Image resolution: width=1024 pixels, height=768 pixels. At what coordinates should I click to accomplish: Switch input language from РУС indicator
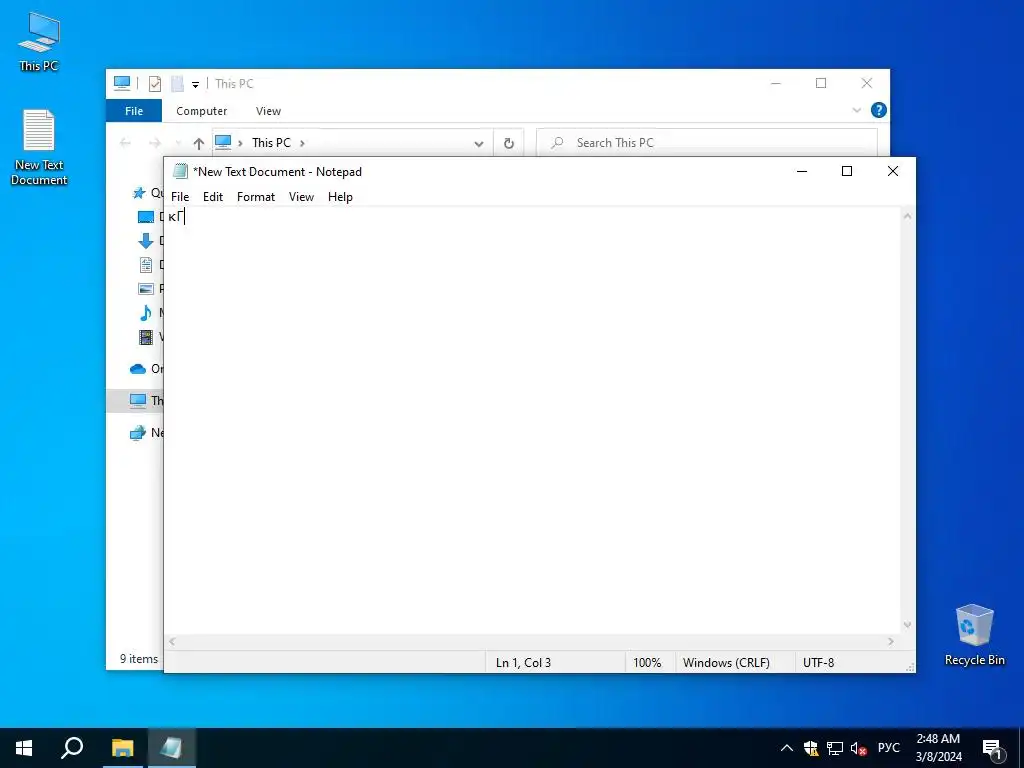pyautogui.click(x=889, y=748)
